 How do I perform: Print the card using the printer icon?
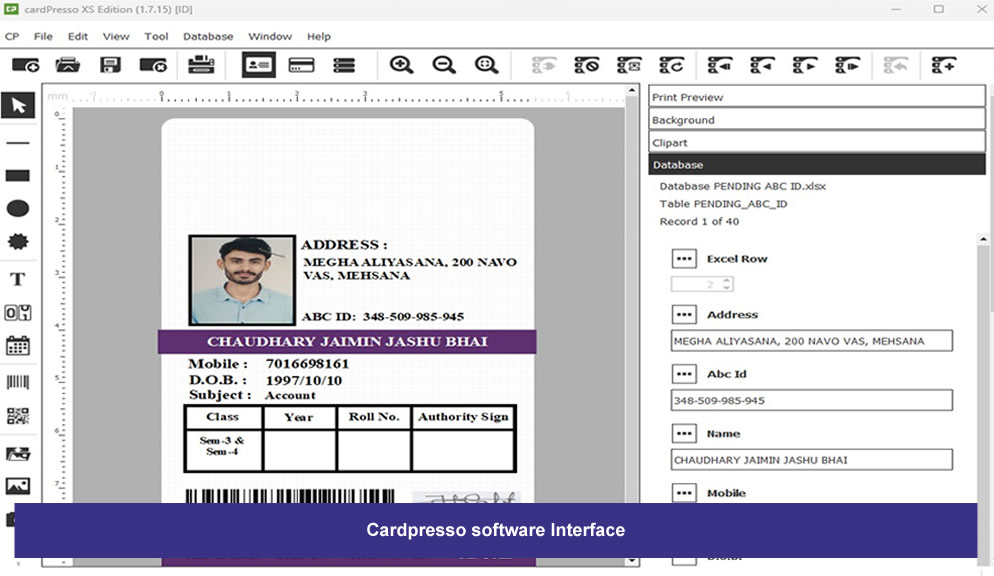201,65
